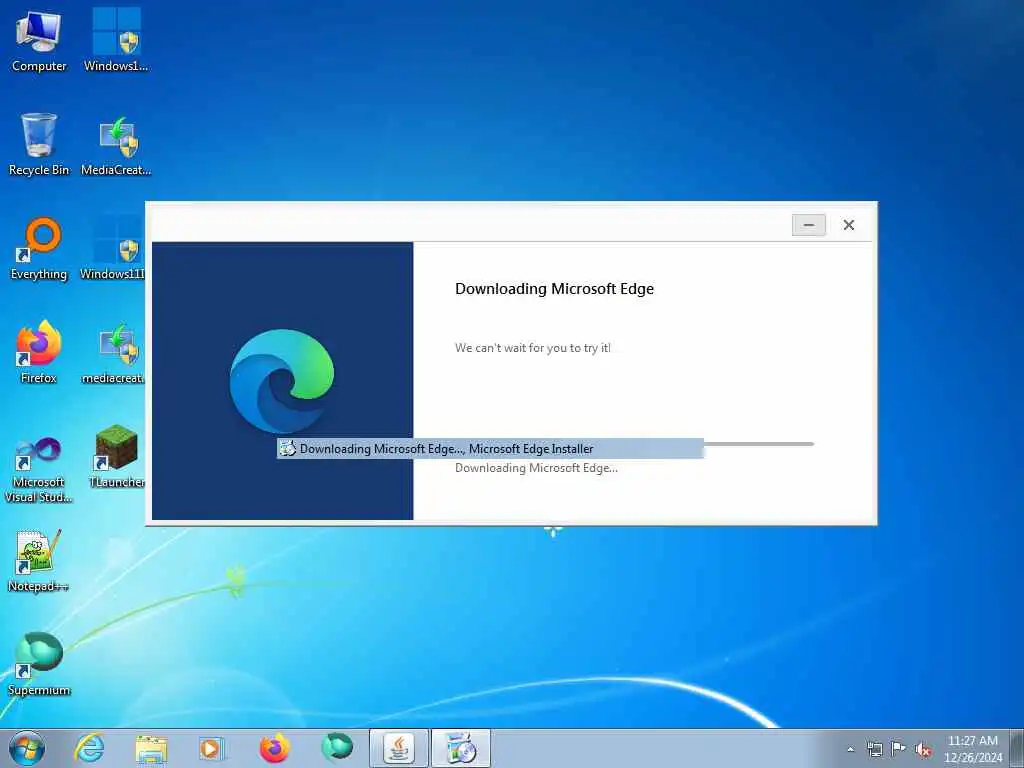Open the Windows Start orb
Viewport: 1024px width, 768px height.
pyautogui.click(x=27, y=748)
